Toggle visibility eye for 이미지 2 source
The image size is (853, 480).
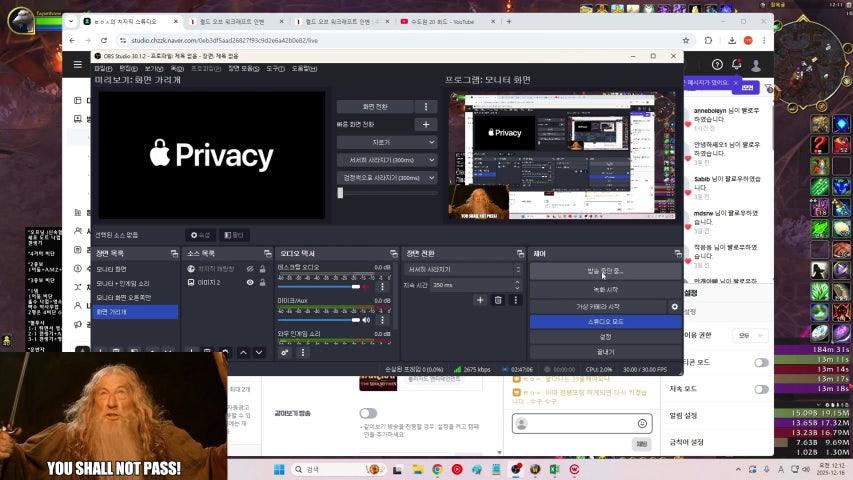250,283
